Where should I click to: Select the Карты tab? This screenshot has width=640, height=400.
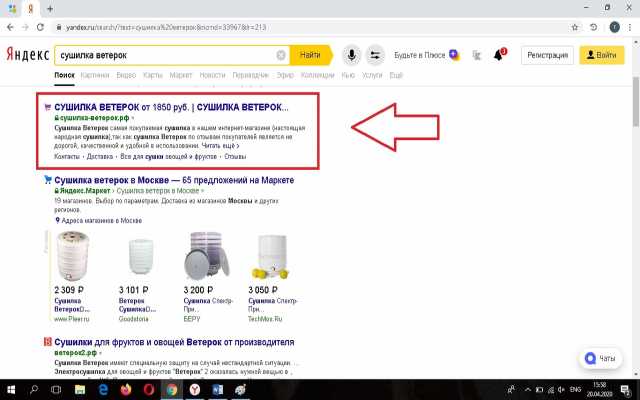pyautogui.click(x=153, y=75)
